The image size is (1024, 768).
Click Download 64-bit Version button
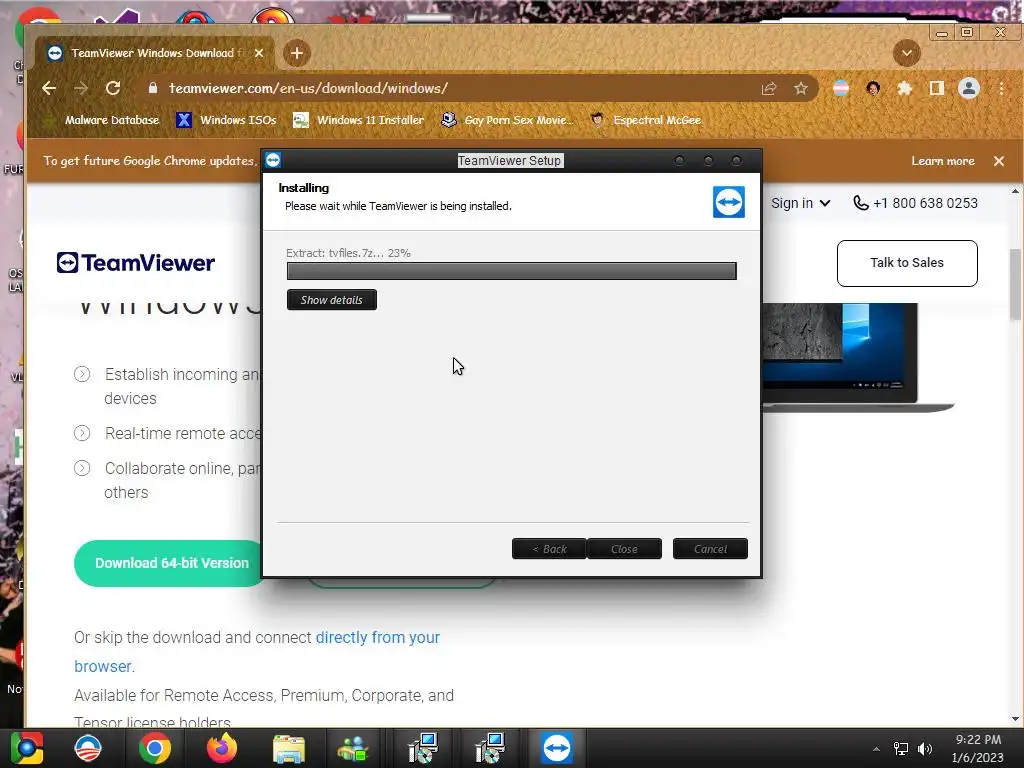[171, 563]
